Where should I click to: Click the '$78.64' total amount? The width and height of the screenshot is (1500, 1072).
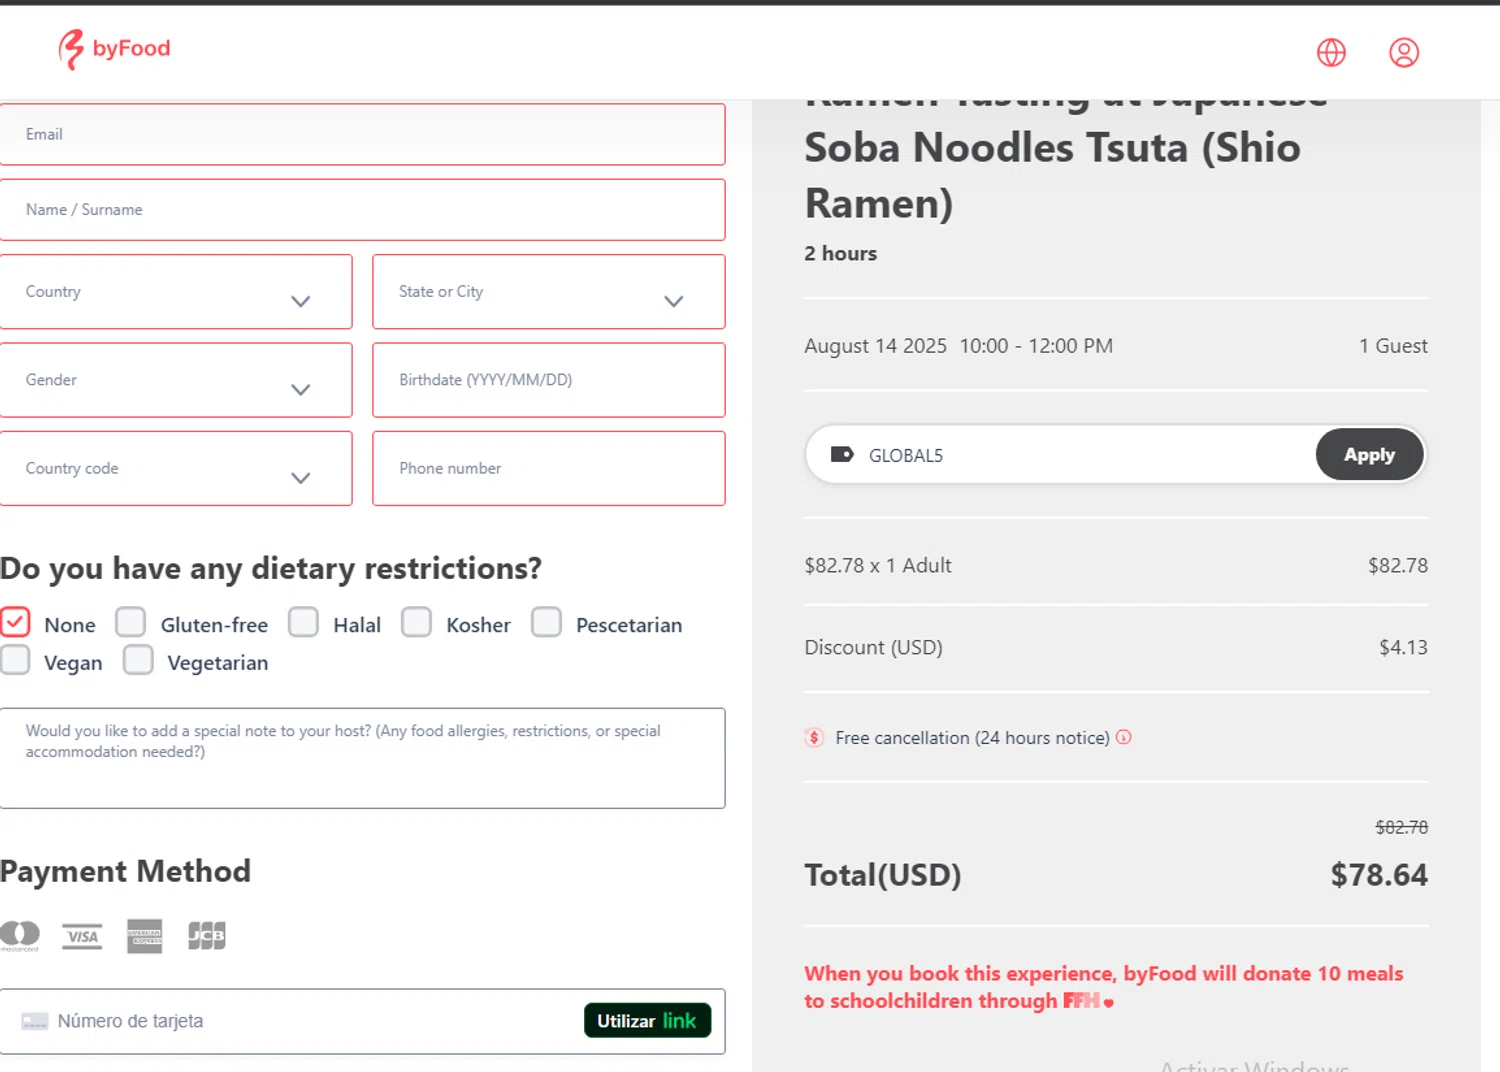click(x=1379, y=875)
